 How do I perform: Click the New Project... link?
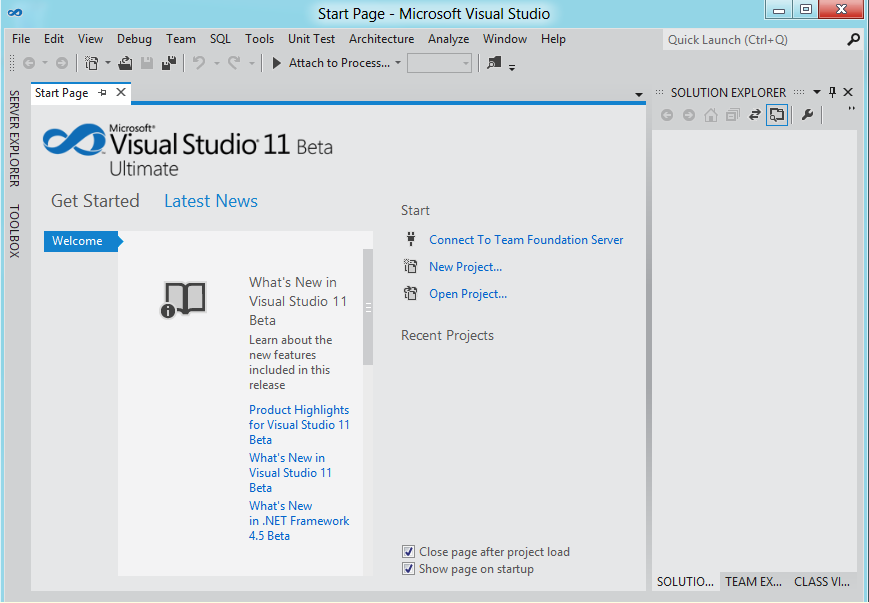tap(466, 267)
